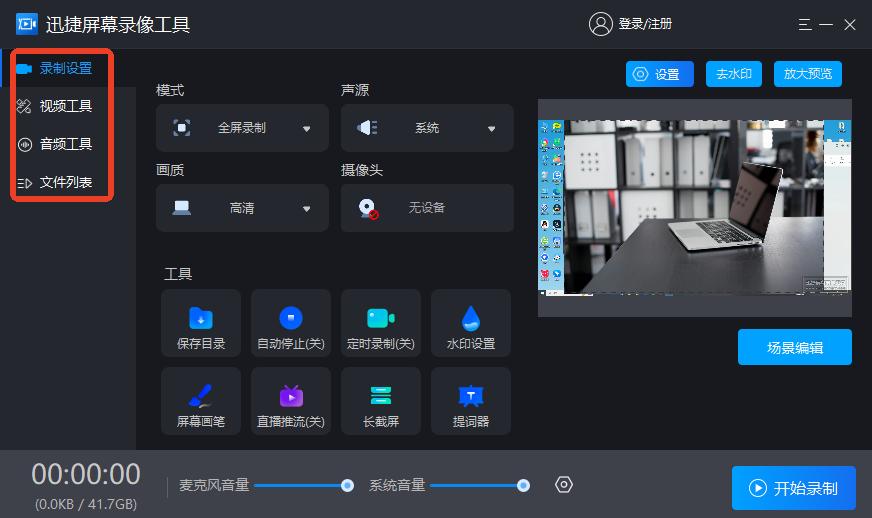Open the hamburger menu in title bar

point(805,24)
